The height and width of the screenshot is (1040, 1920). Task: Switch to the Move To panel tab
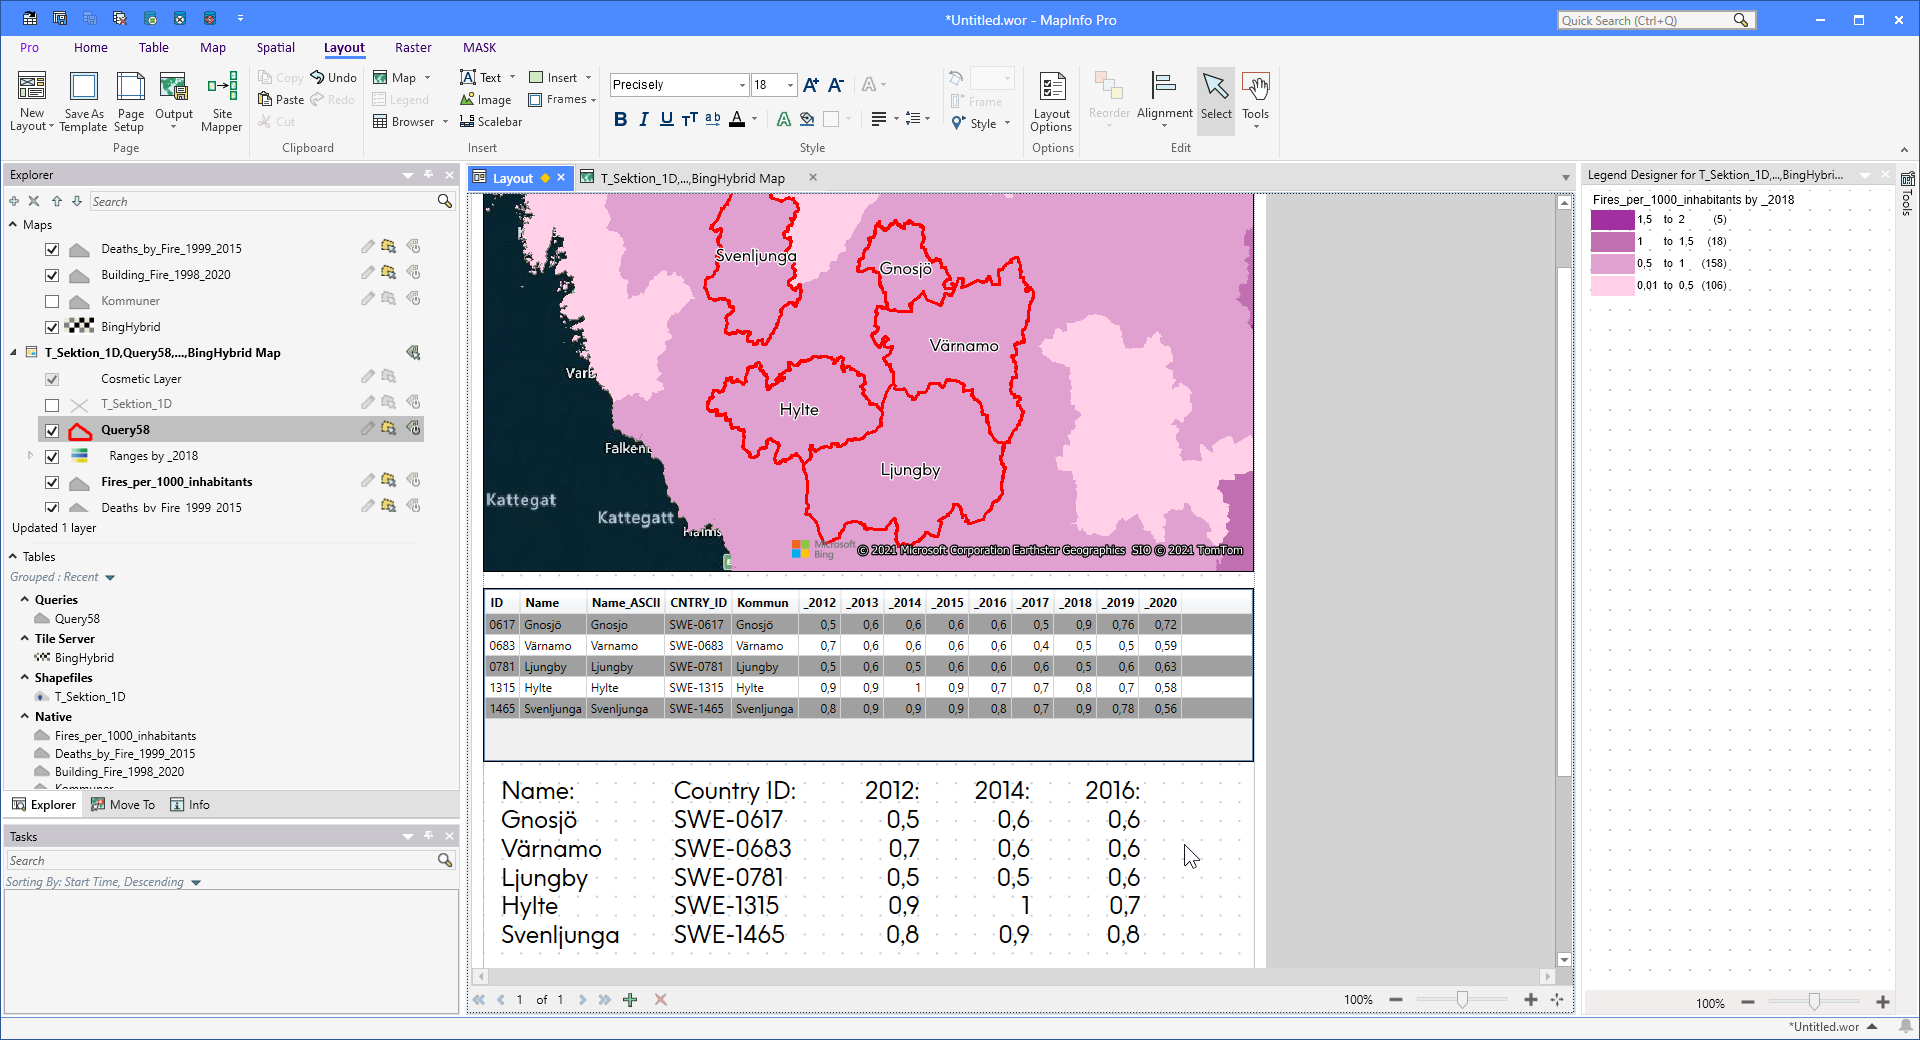pos(123,804)
